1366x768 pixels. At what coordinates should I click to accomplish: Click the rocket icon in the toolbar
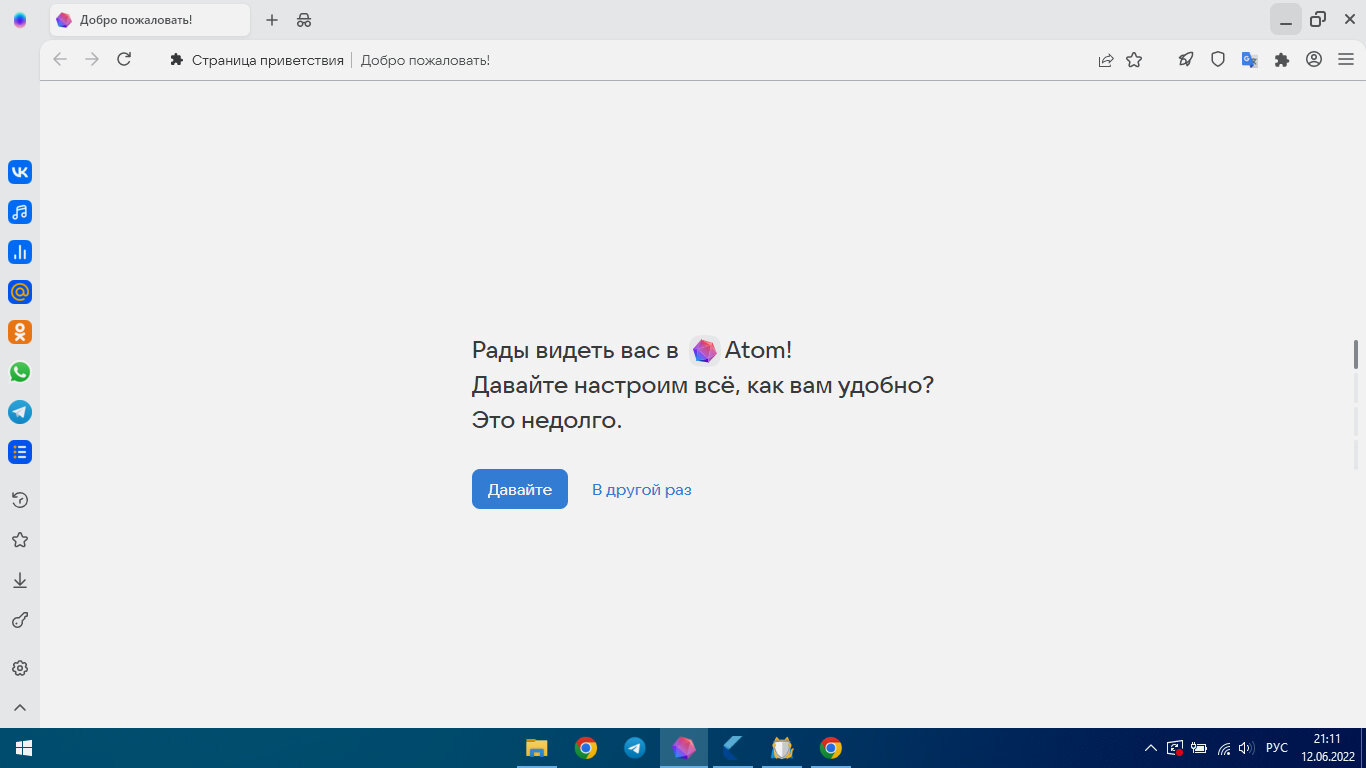[1186, 60]
